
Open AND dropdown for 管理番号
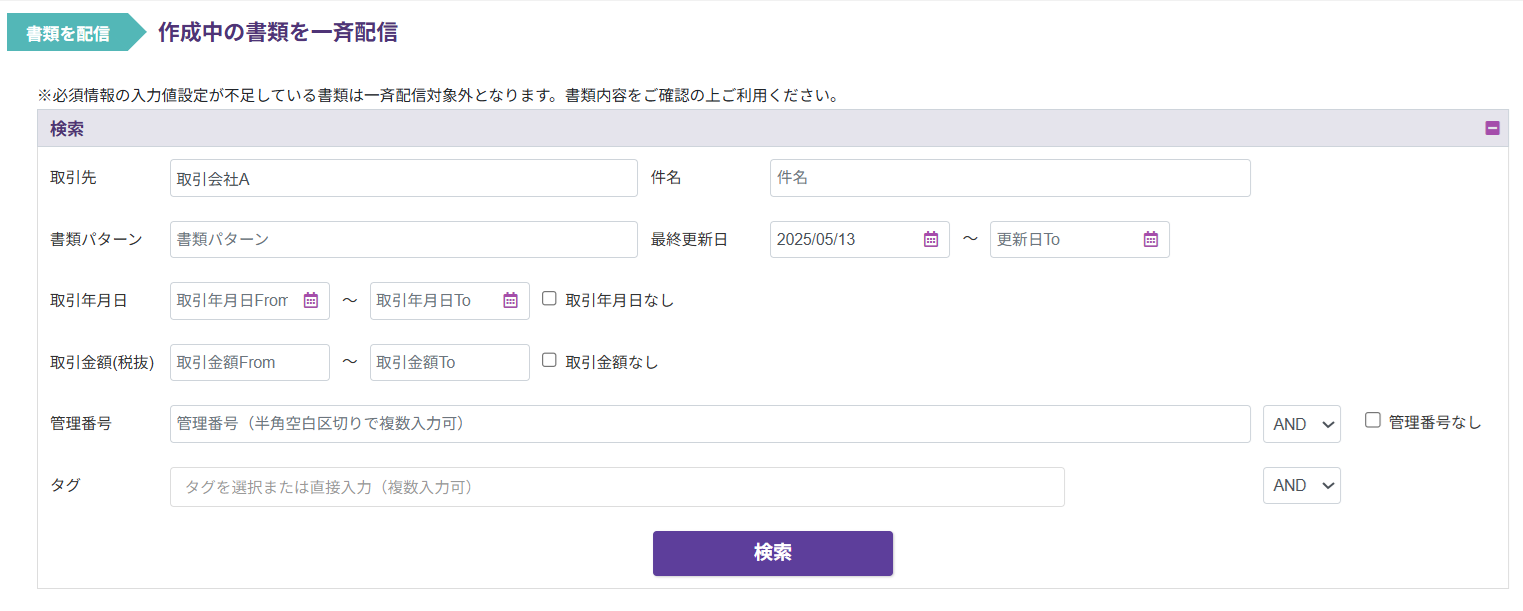point(1301,424)
